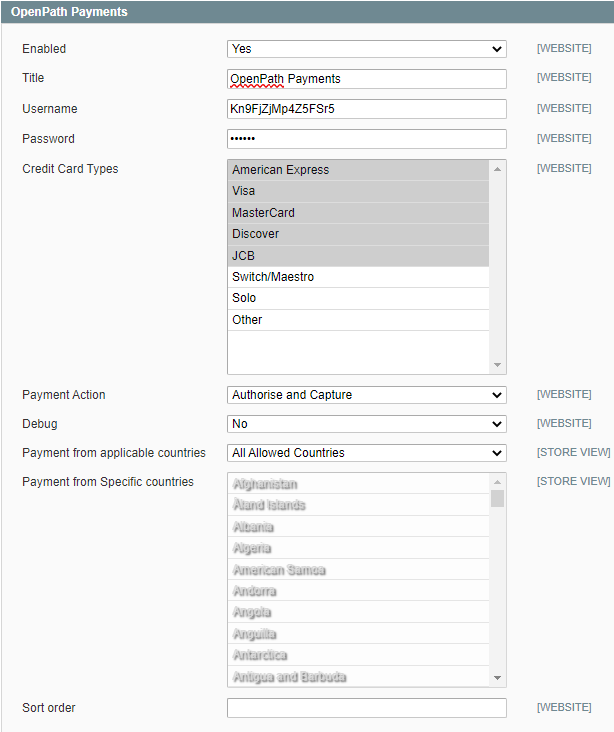This screenshot has width=614, height=732.
Task: Select JCB in Credit Card Types
Action: tap(358, 256)
